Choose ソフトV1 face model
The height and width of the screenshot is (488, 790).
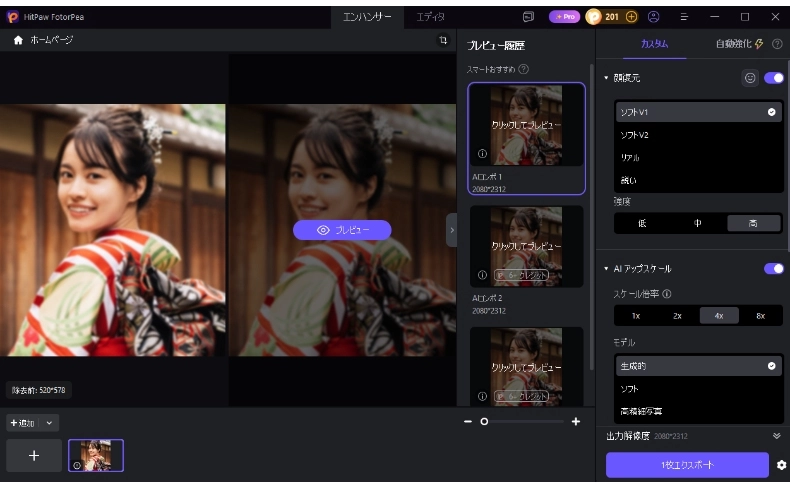pos(698,112)
